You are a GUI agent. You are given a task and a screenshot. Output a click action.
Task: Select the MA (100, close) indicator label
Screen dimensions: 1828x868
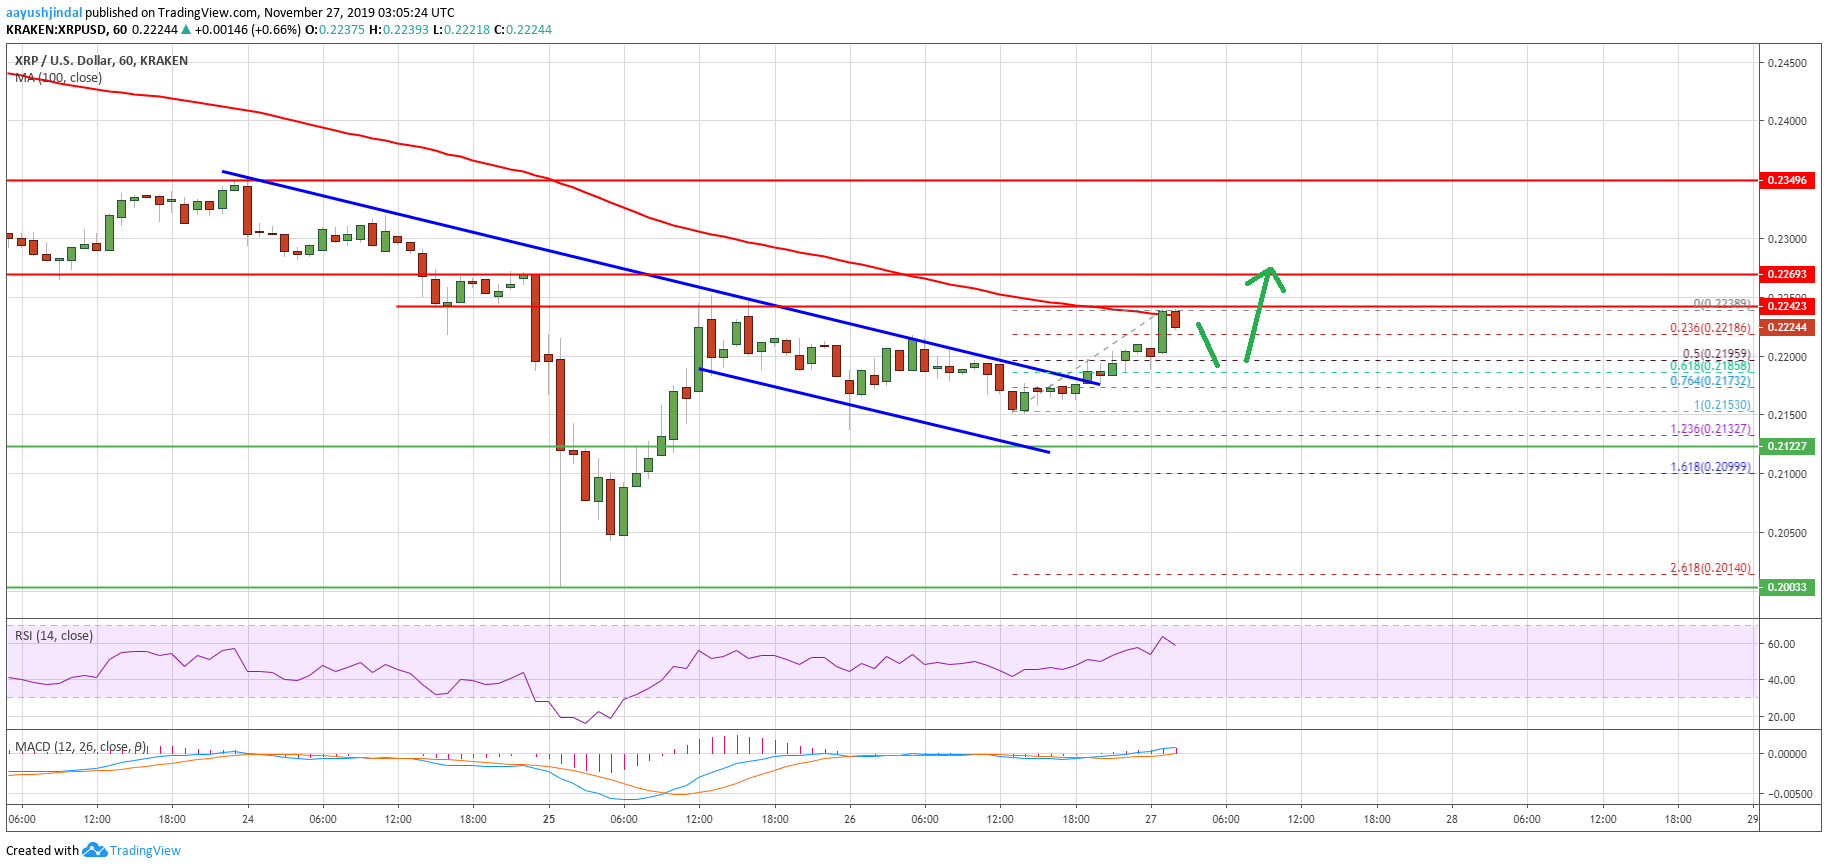coord(58,78)
